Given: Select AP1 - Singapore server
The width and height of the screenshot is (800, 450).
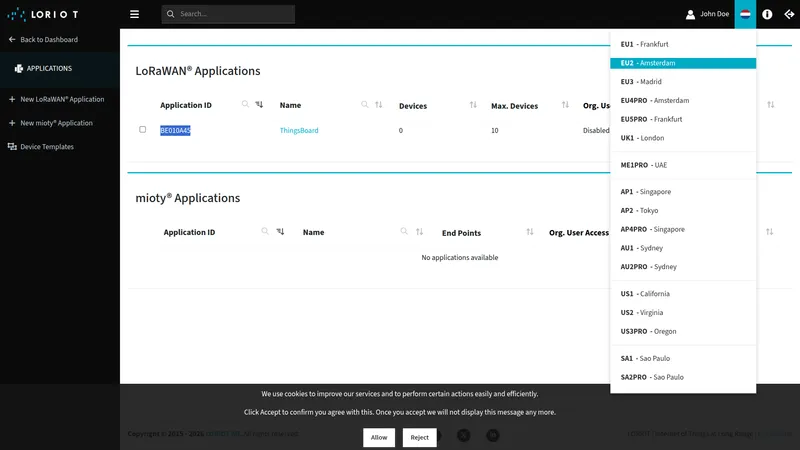Looking at the screenshot, I should tap(683, 192).
